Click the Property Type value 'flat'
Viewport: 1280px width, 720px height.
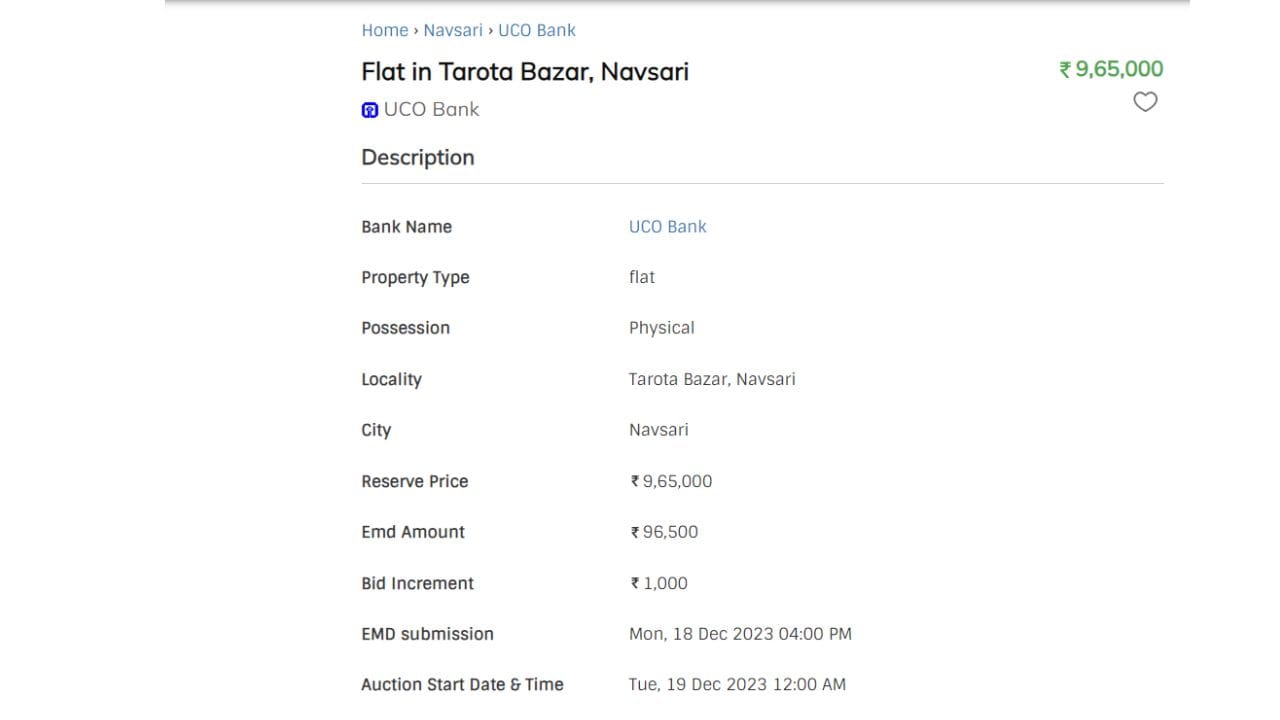[x=642, y=277]
